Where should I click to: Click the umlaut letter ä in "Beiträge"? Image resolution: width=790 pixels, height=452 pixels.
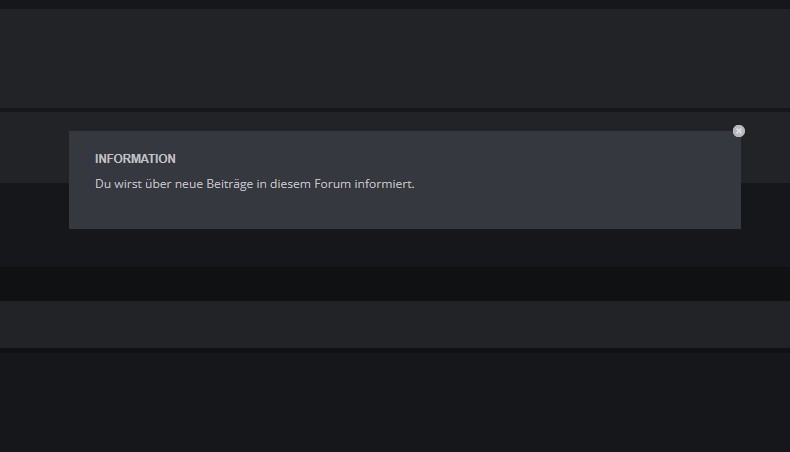pos(234,184)
